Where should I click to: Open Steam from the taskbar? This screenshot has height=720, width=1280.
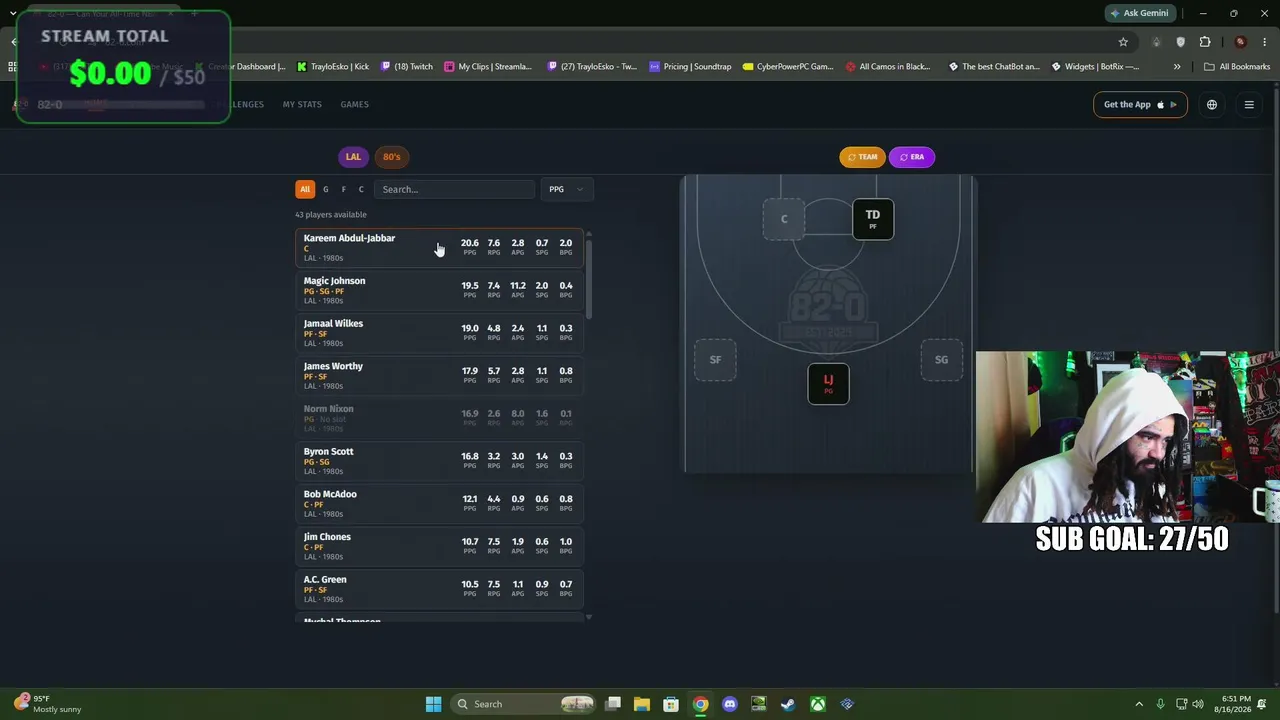[x=788, y=704]
